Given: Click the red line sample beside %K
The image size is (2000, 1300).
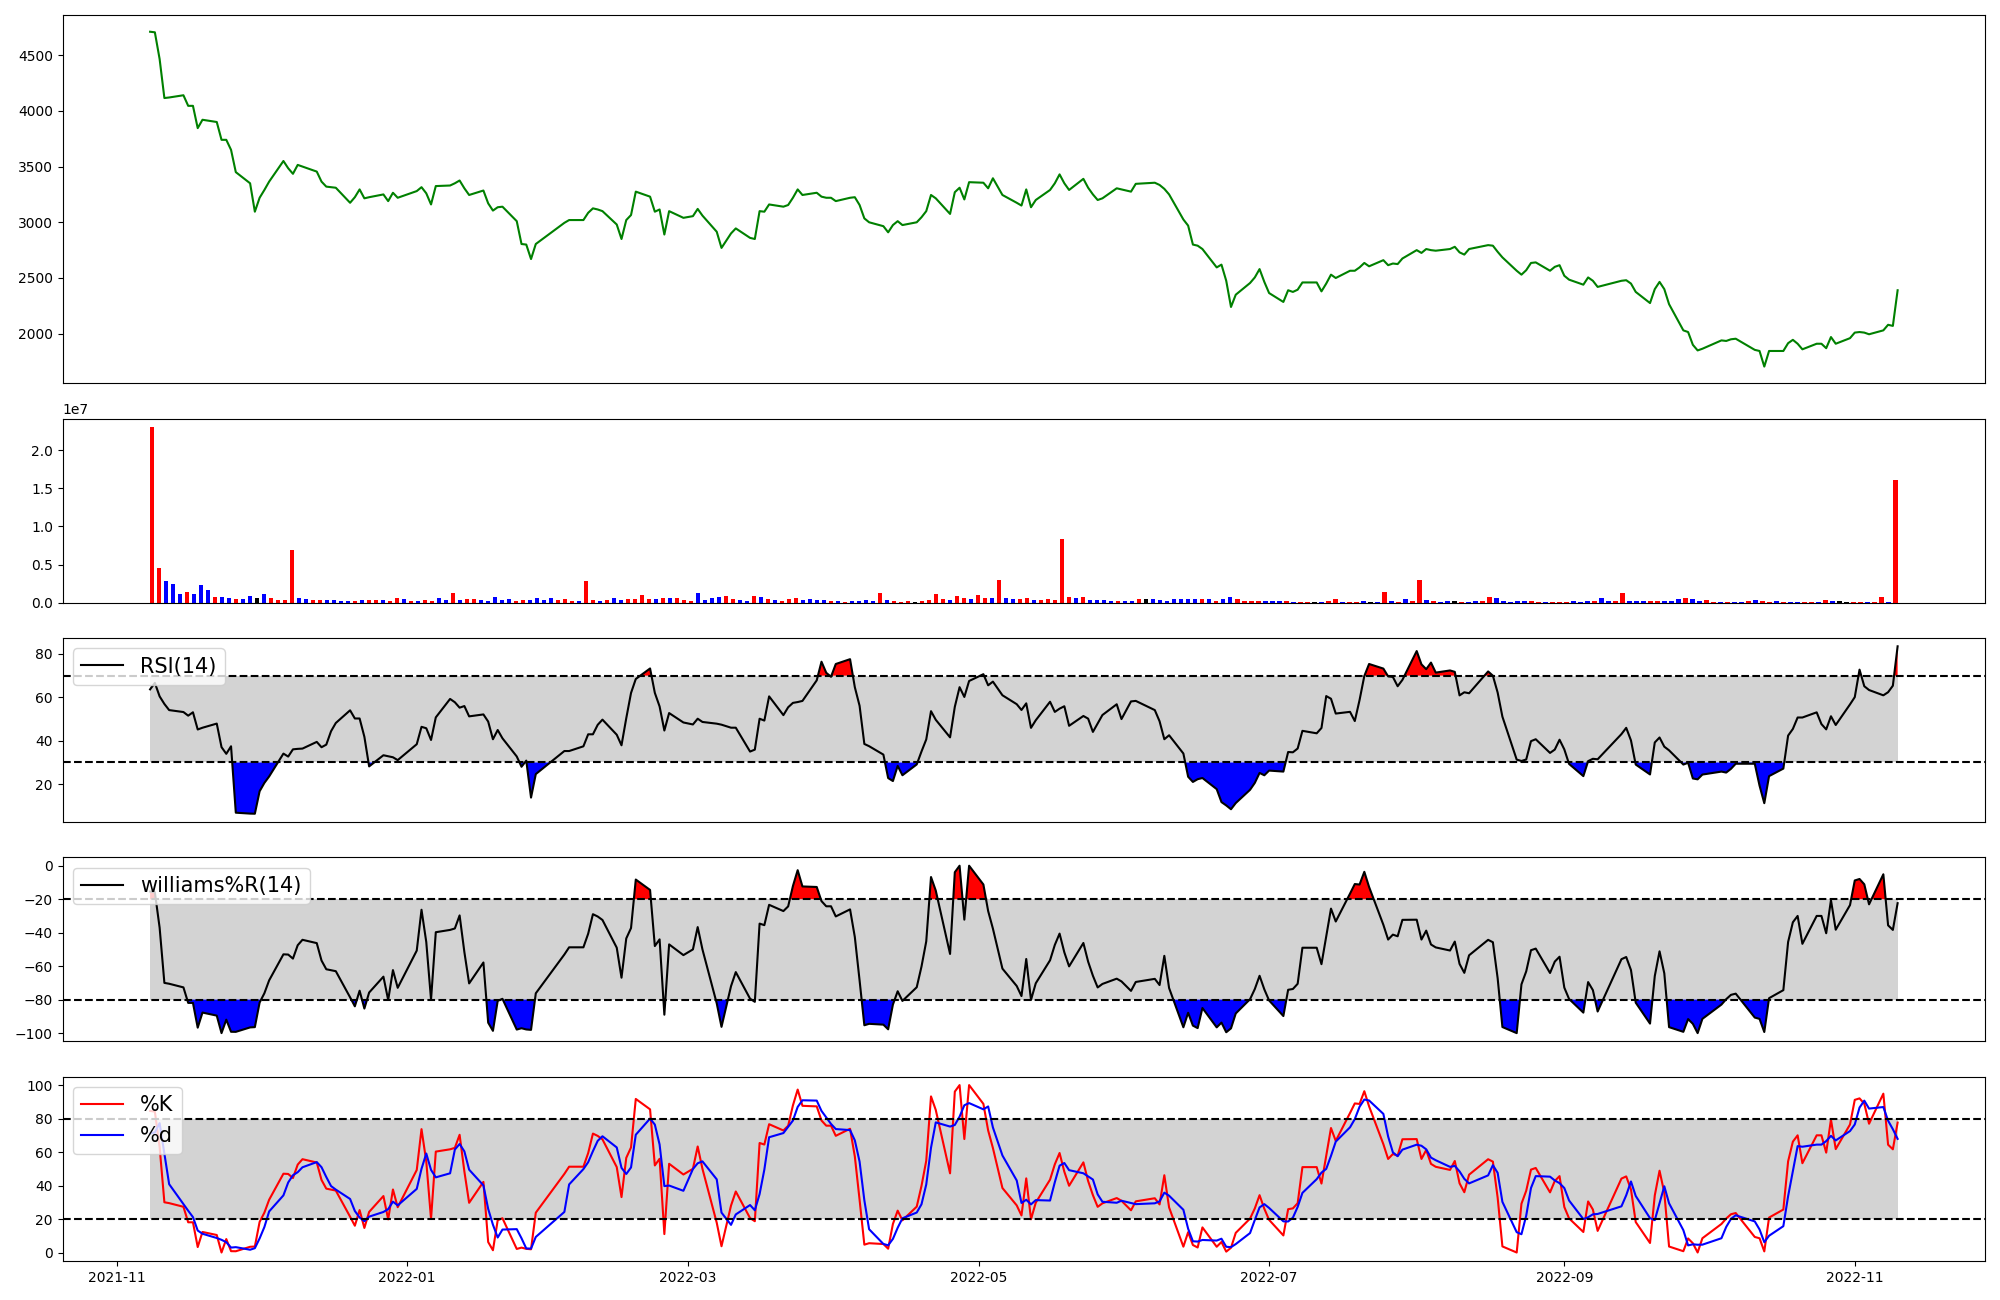Looking at the screenshot, I should tap(102, 1104).
